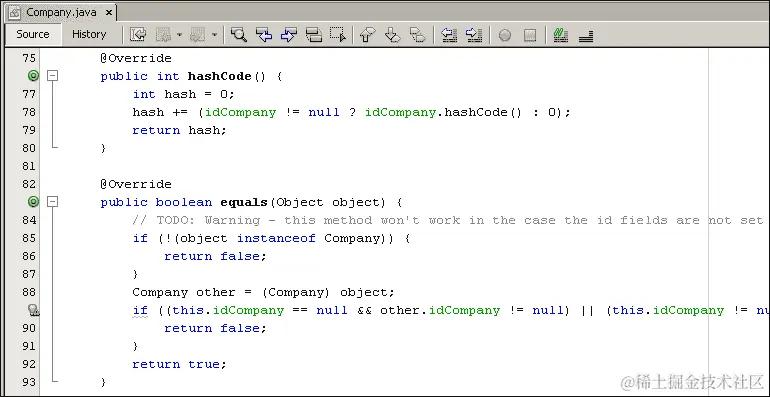
Task: Select the Company.java editor tab
Action: click(61, 12)
